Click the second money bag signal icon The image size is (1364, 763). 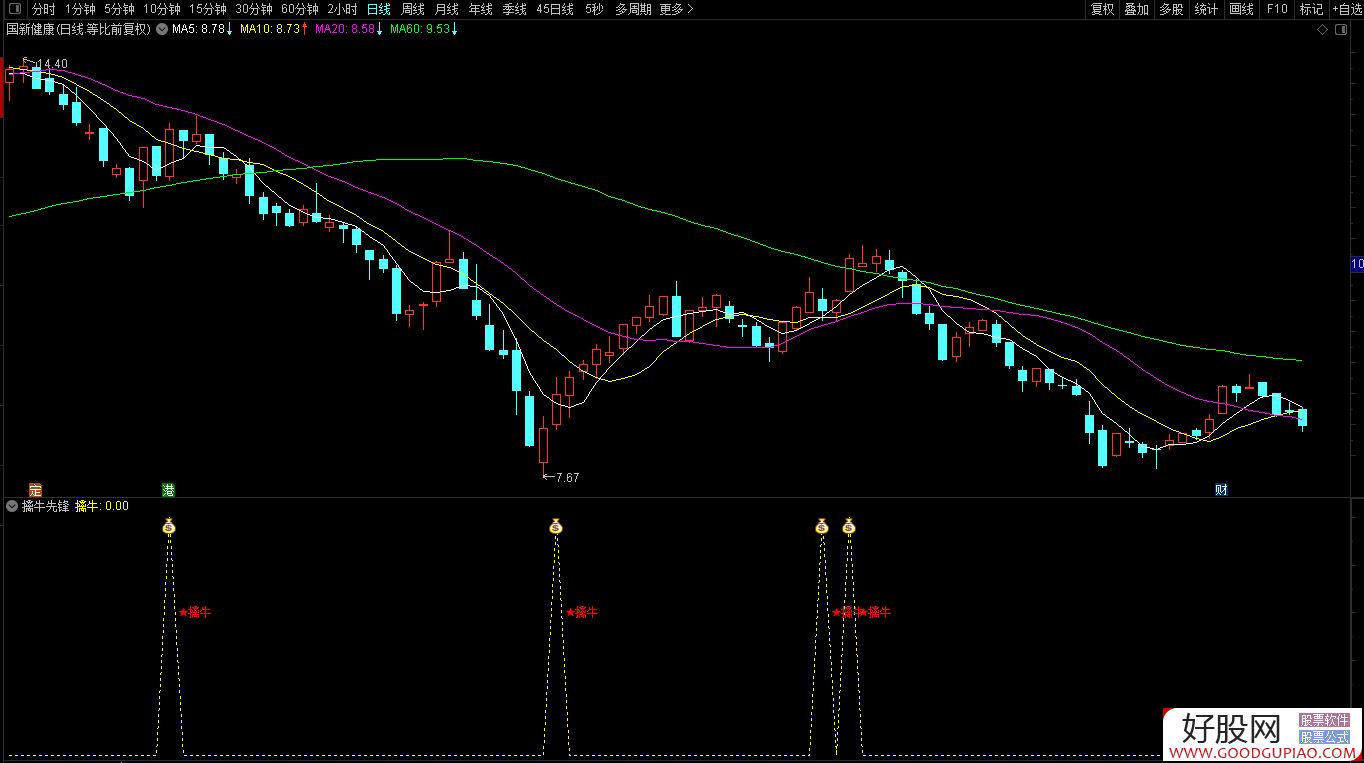click(x=556, y=526)
